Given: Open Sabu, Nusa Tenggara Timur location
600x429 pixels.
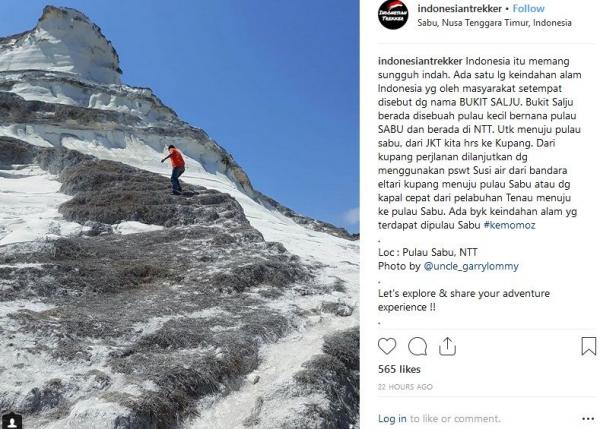Looking at the screenshot, I should 494,23.
